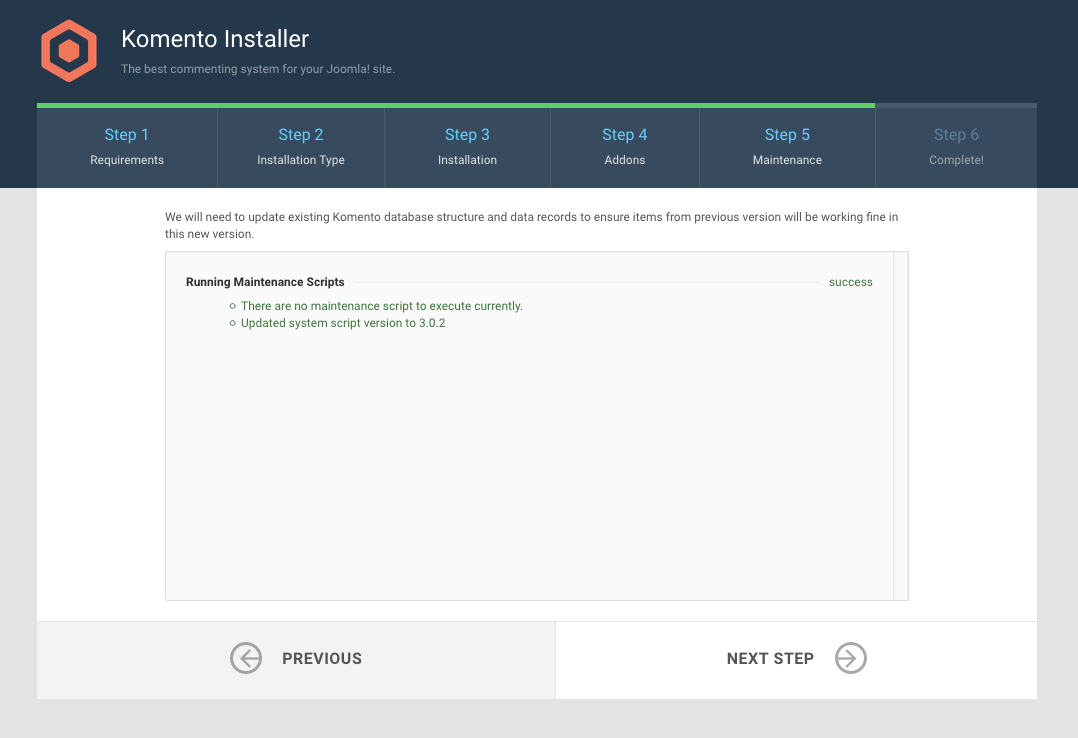Click the right arrow circle icon
Screen dimensions: 1078x738
tap(850, 658)
